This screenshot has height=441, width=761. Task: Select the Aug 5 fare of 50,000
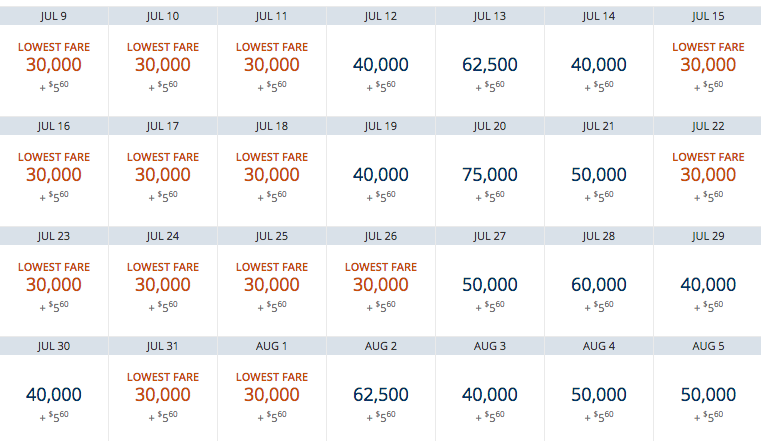pos(708,395)
